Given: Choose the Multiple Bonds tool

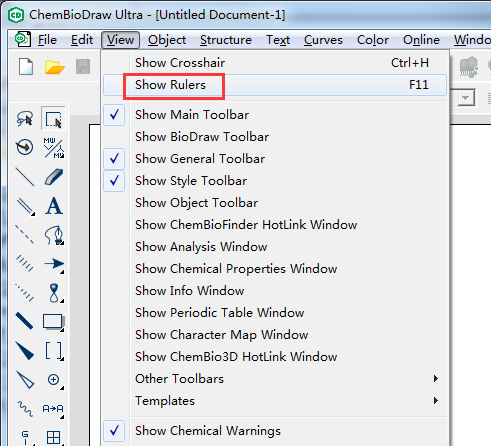Looking at the screenshot, I should (25, 206).
